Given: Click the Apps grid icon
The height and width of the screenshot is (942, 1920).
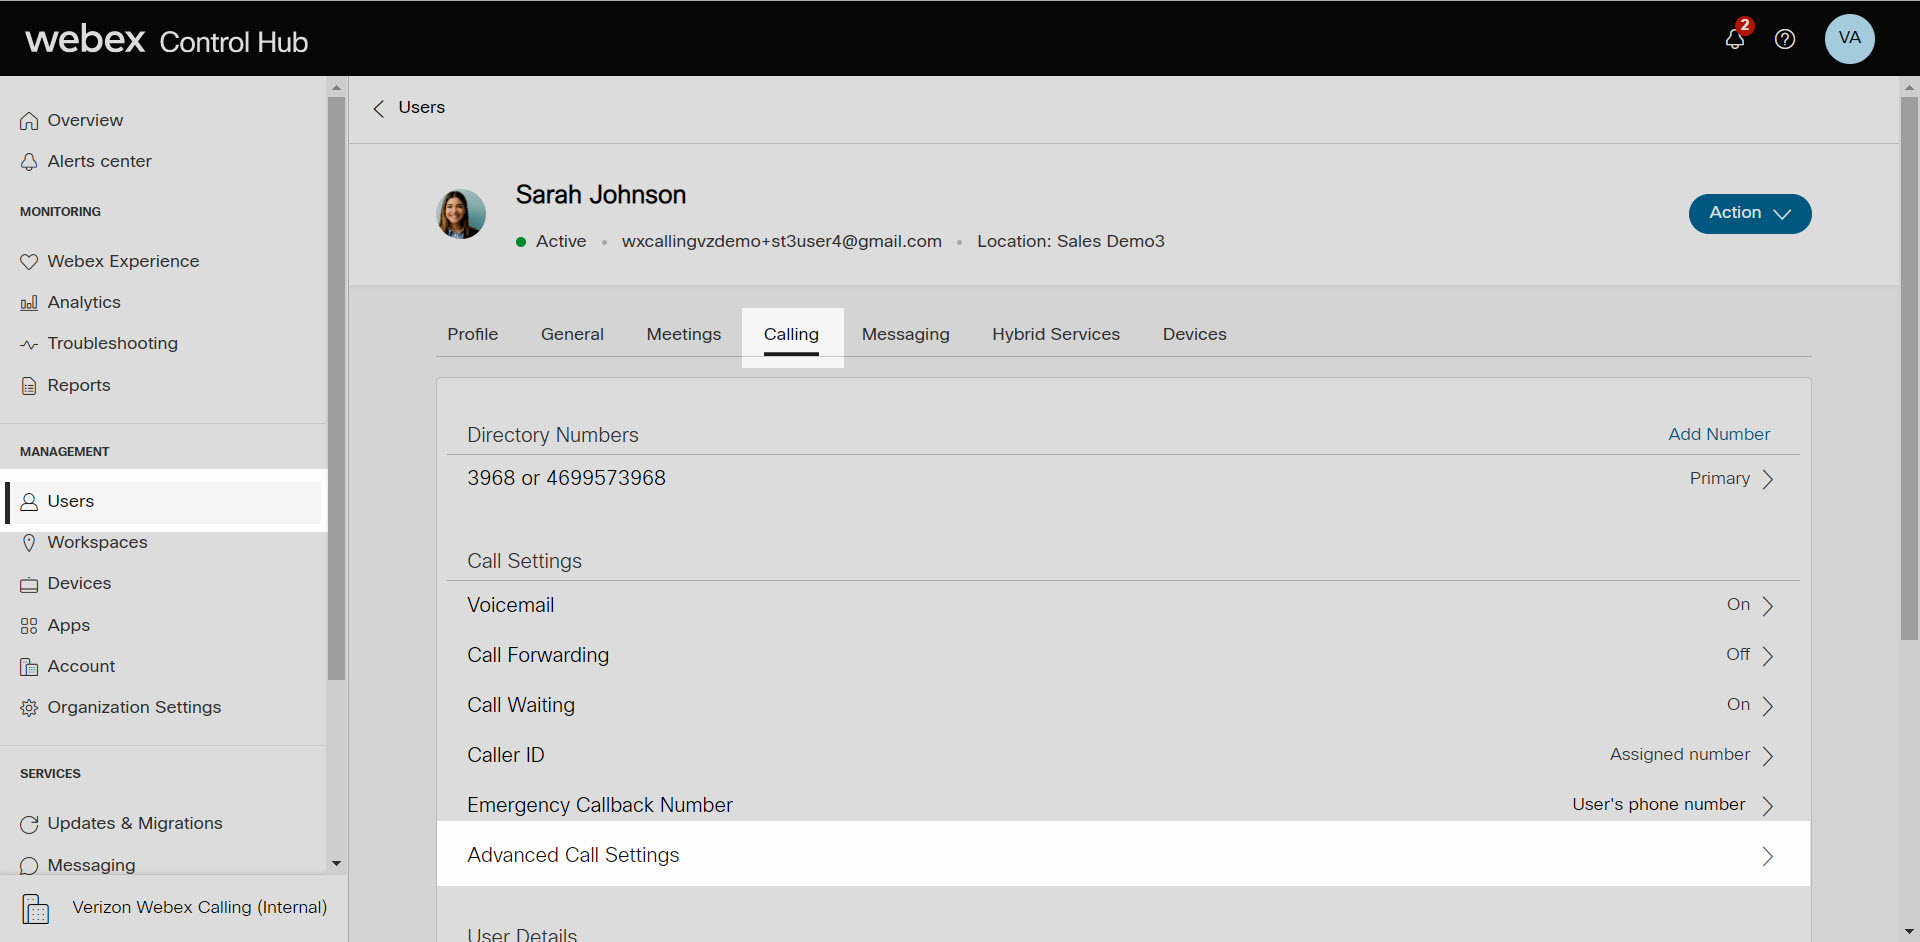Looking at the screenshot, I should 29,626.
